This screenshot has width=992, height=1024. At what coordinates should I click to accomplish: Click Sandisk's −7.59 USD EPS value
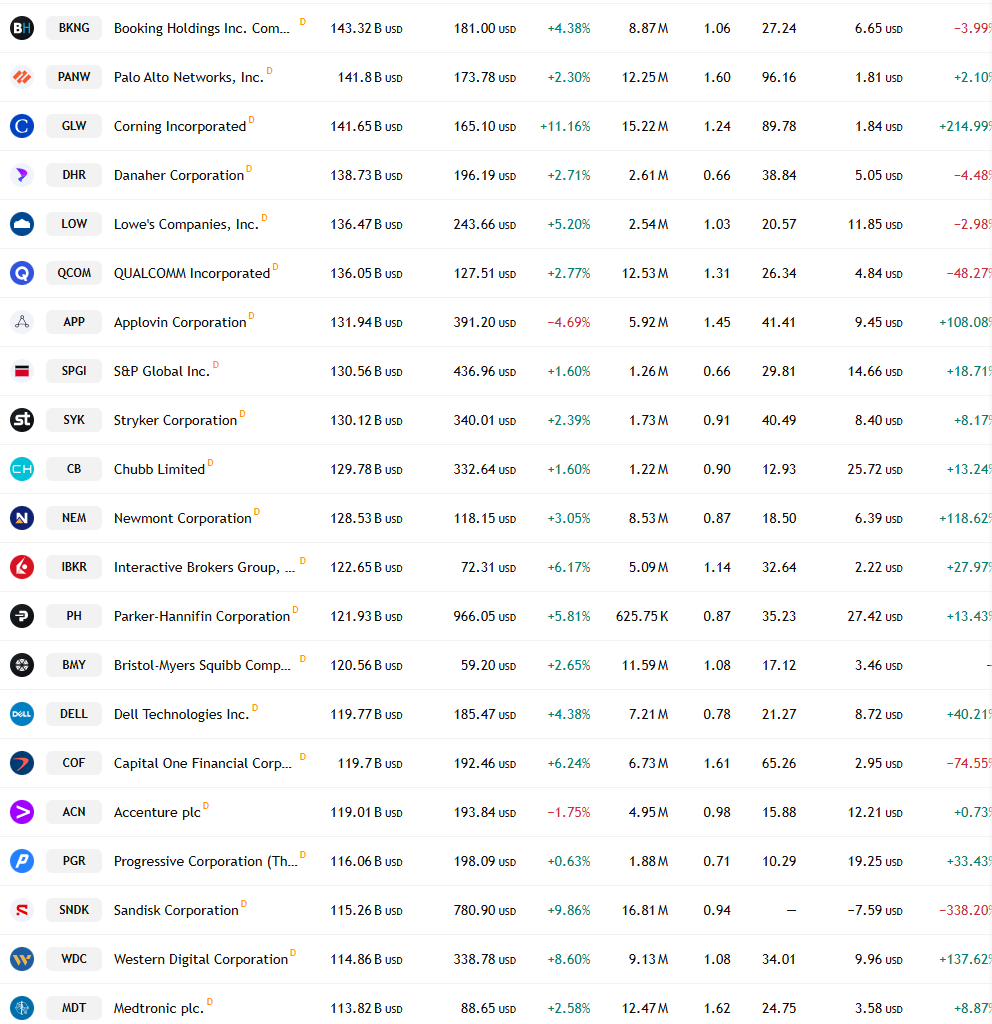click(875, 910)
